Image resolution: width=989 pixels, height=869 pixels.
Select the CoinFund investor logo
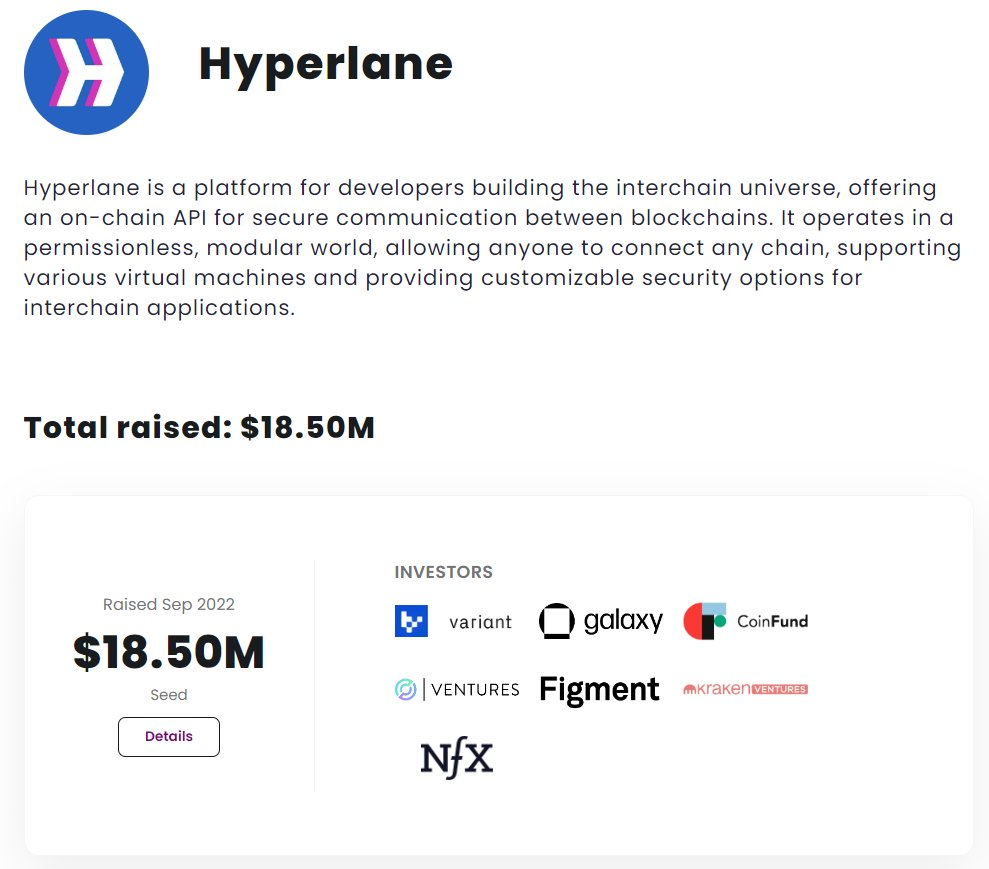(x=746, y=621)
